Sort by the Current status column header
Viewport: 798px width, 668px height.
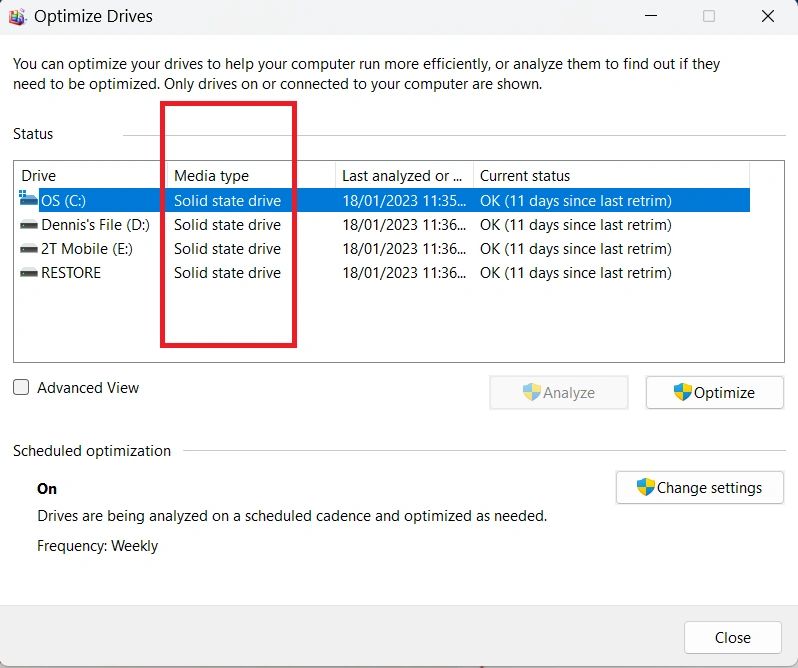pos(610,176)
